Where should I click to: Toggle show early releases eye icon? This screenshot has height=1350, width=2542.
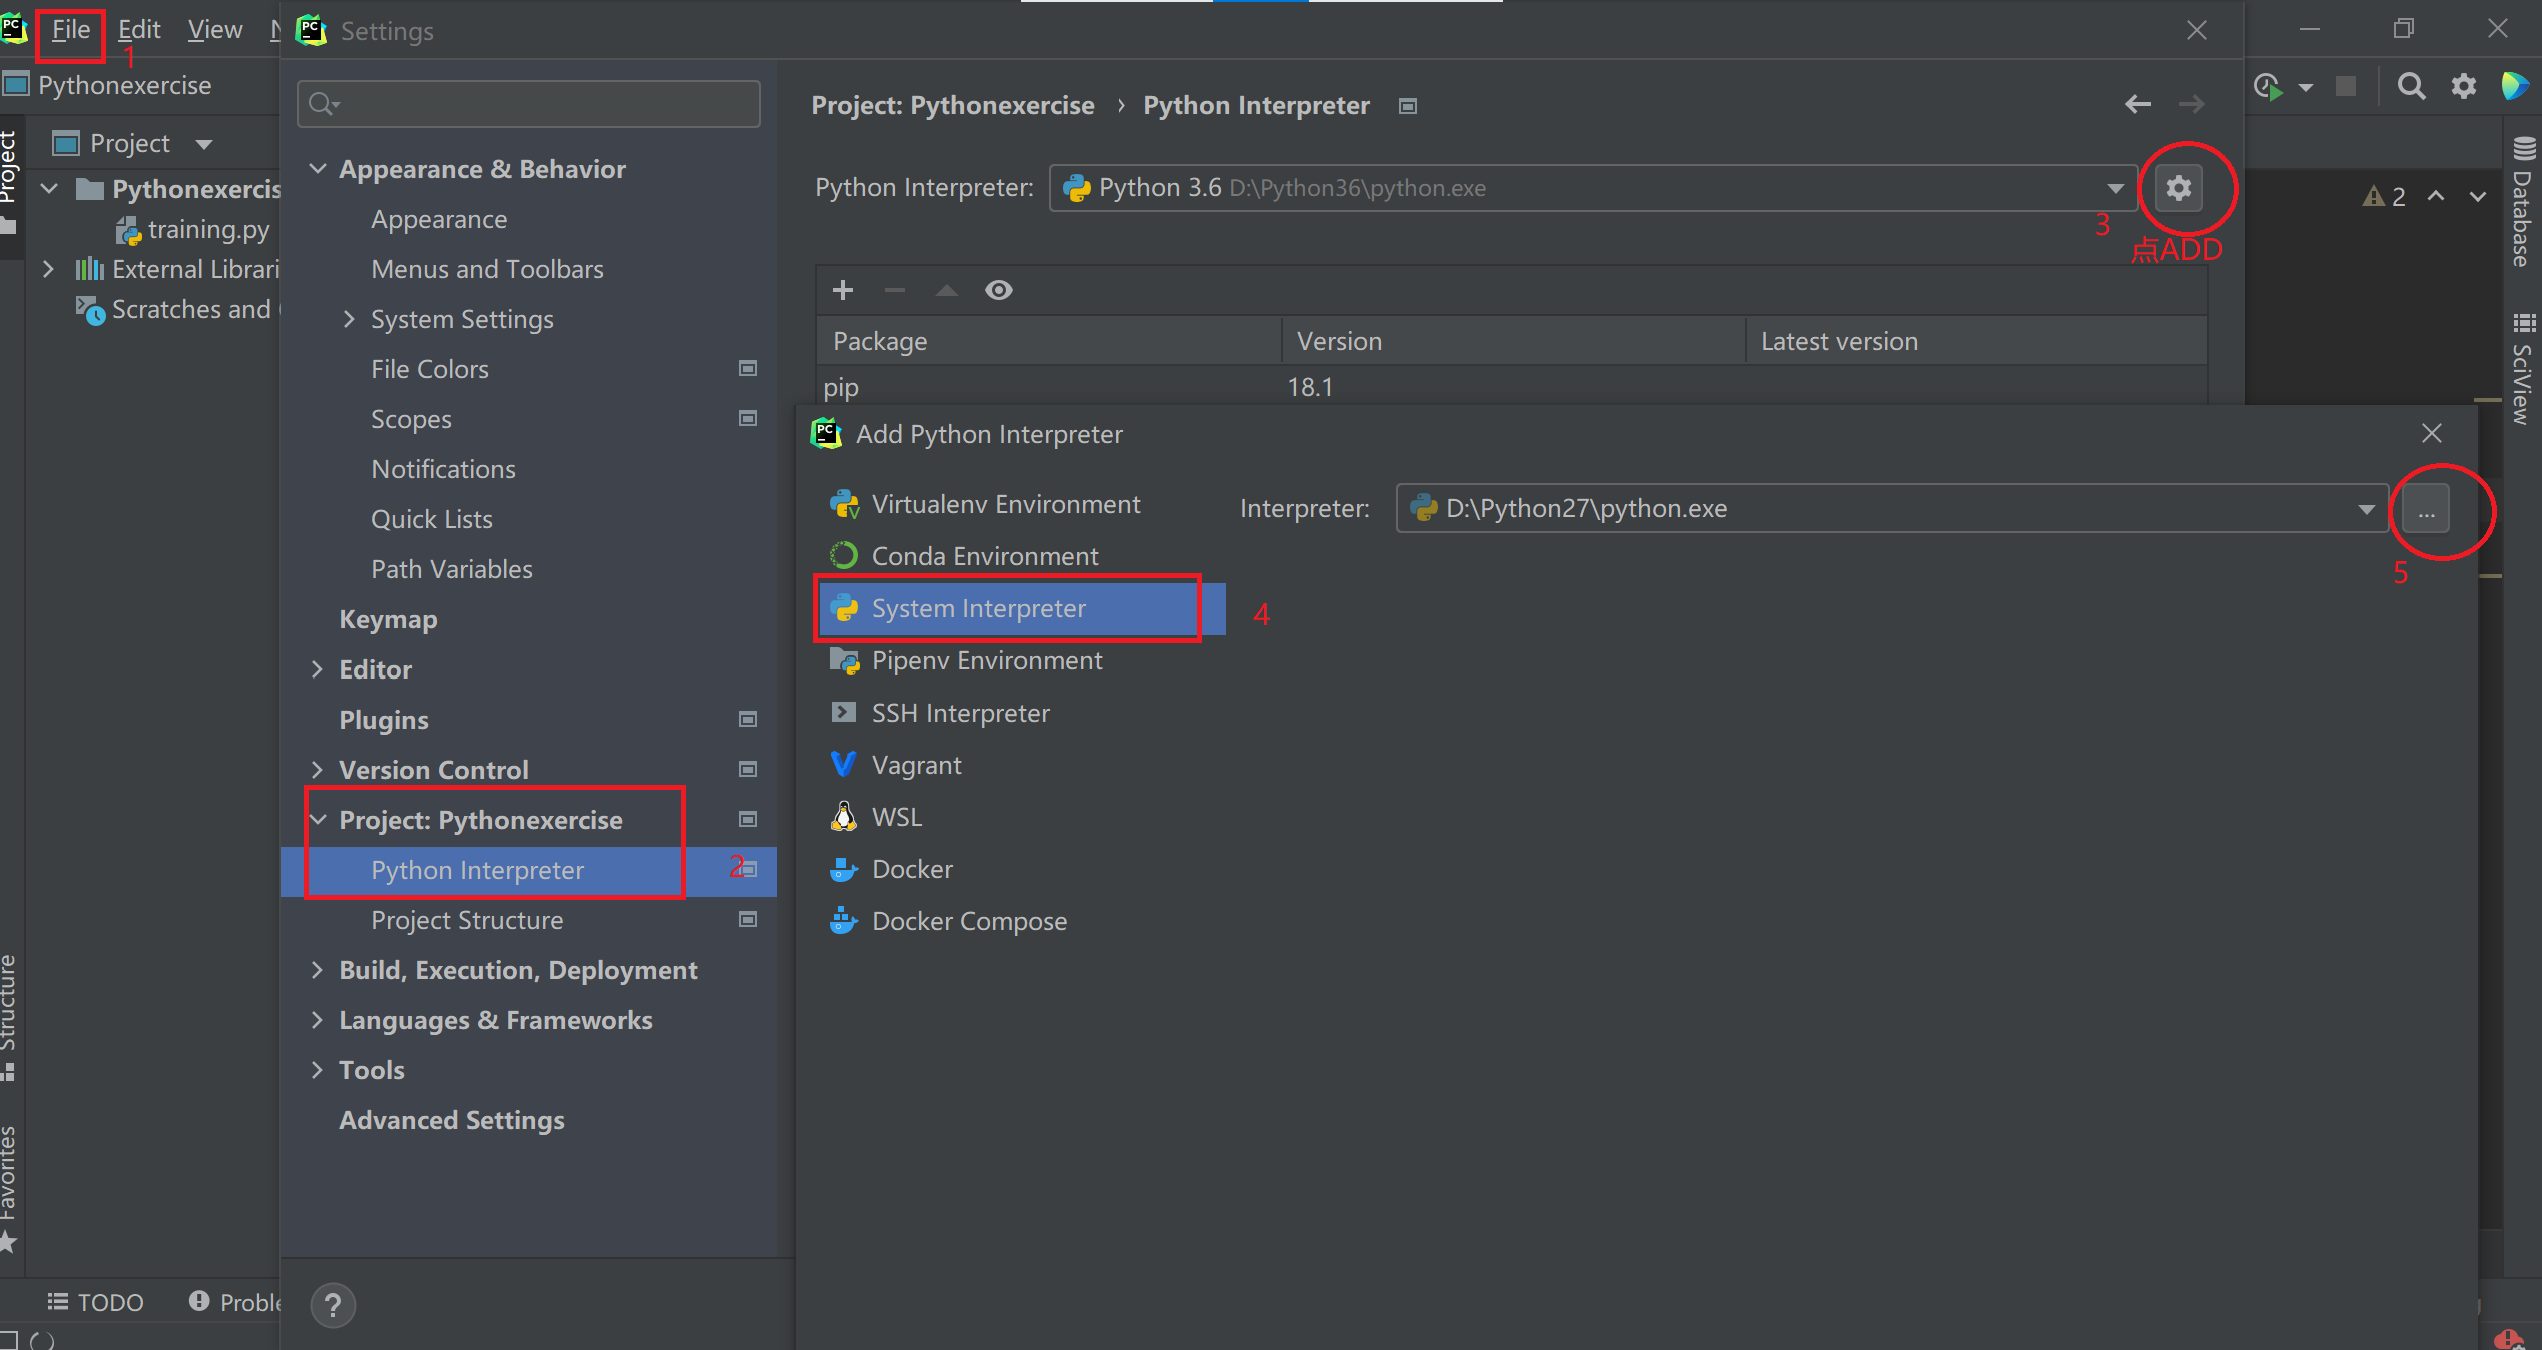(998, 290)
